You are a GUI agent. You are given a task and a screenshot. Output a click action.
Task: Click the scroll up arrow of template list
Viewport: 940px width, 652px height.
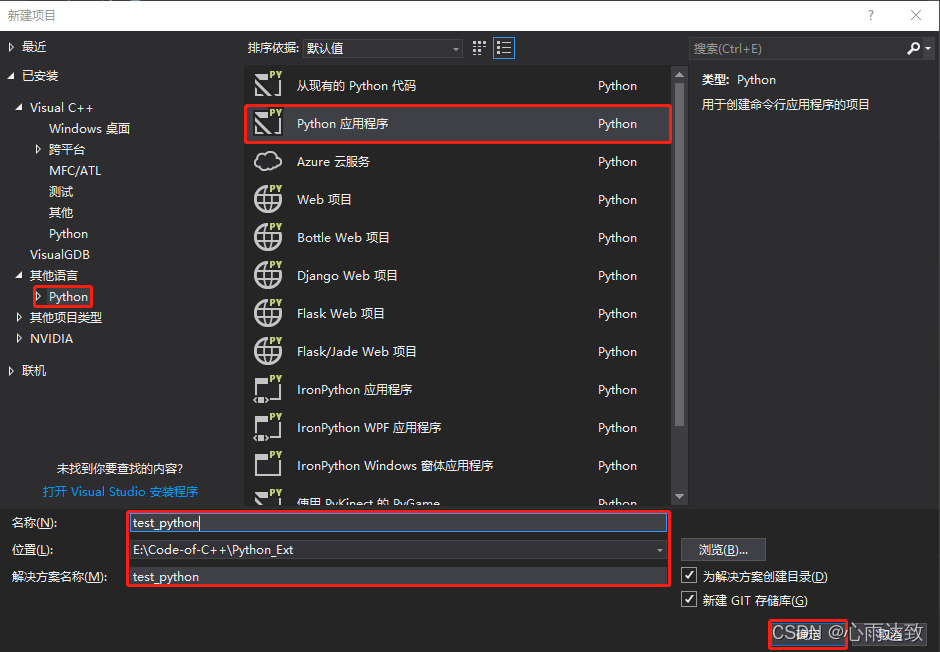pos(679,75)
